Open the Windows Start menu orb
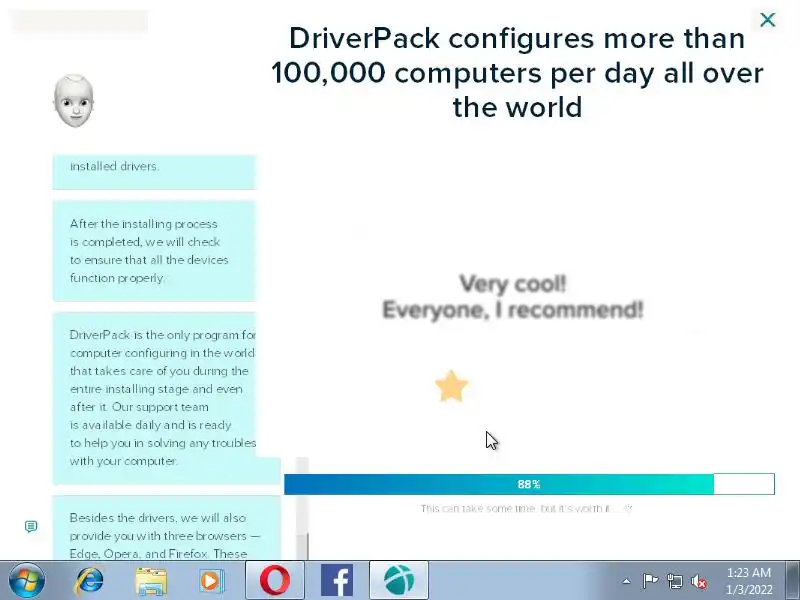The image size is (800, 600). click(x=26, y=580)
